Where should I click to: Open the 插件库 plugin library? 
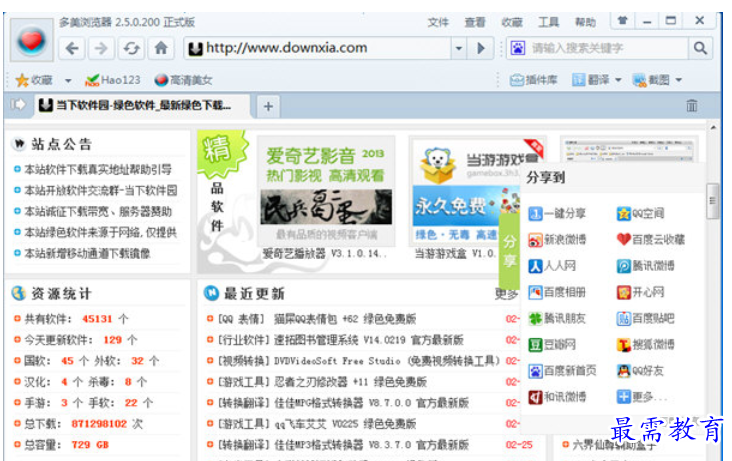click(533, 80)
